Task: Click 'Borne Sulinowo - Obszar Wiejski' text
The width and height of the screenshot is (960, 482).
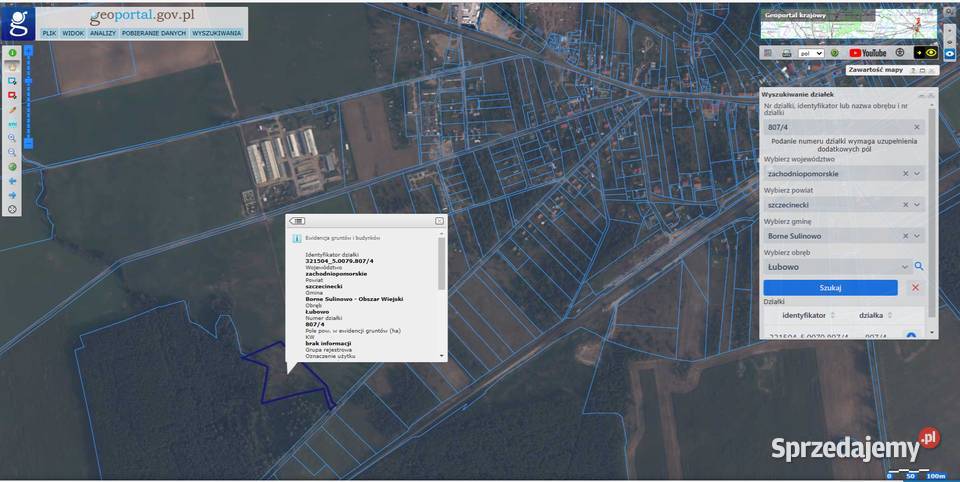Action: [354, 299]
